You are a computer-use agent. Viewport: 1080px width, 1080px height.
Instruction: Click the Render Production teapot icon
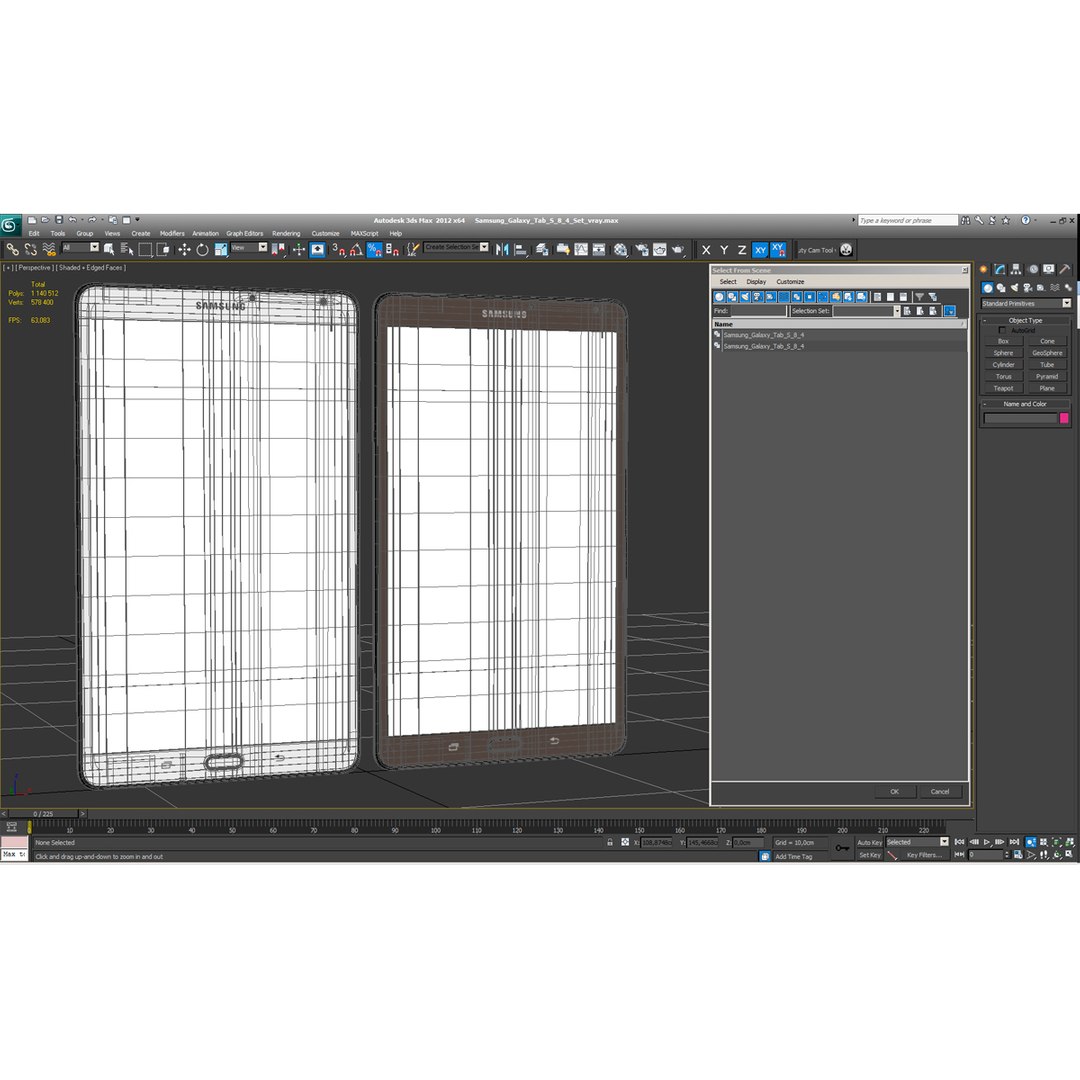pyautogui.click(x=678, y=249)
